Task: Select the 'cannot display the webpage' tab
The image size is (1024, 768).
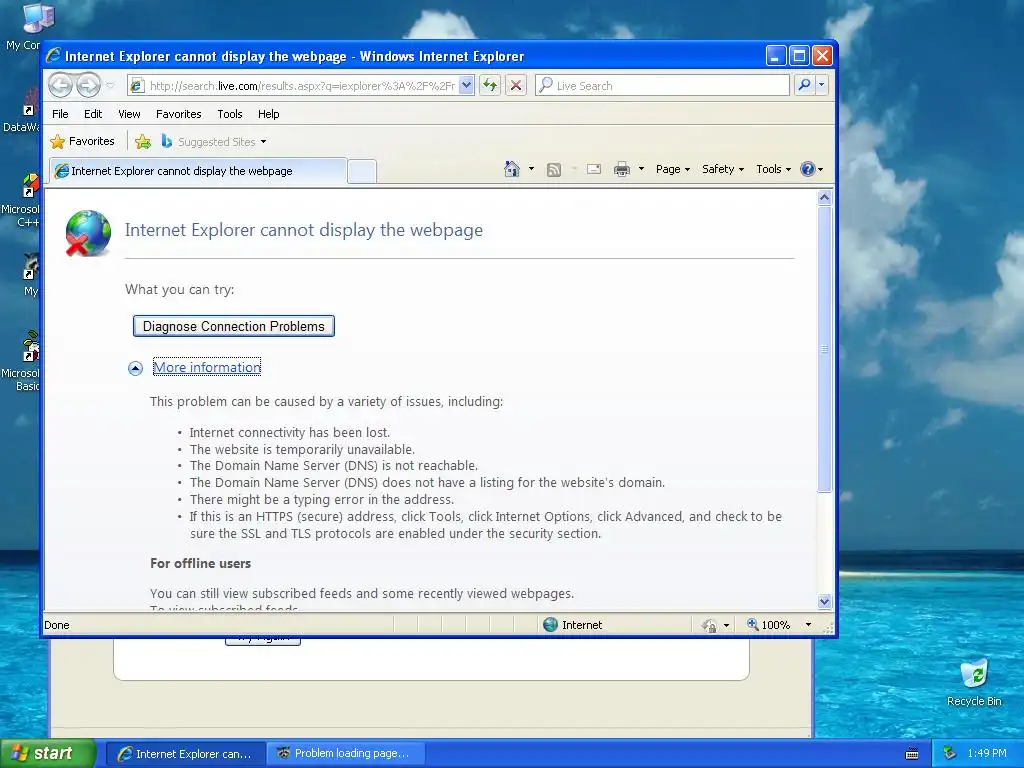Action: [x=198, y=170]
